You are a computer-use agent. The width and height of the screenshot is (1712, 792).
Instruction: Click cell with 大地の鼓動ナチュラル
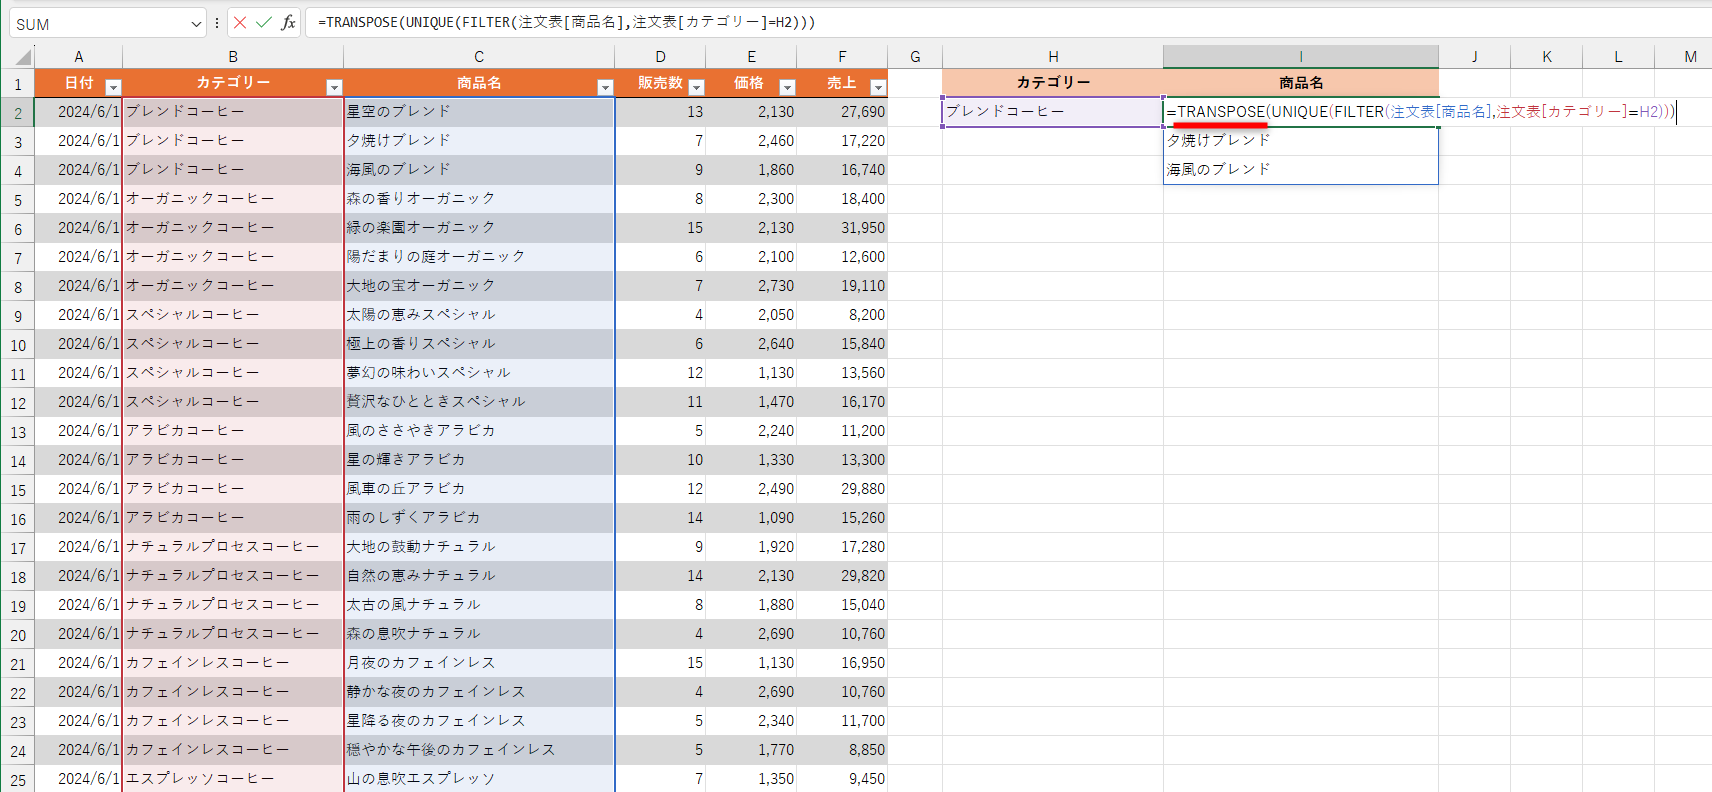tap(479, 547)
